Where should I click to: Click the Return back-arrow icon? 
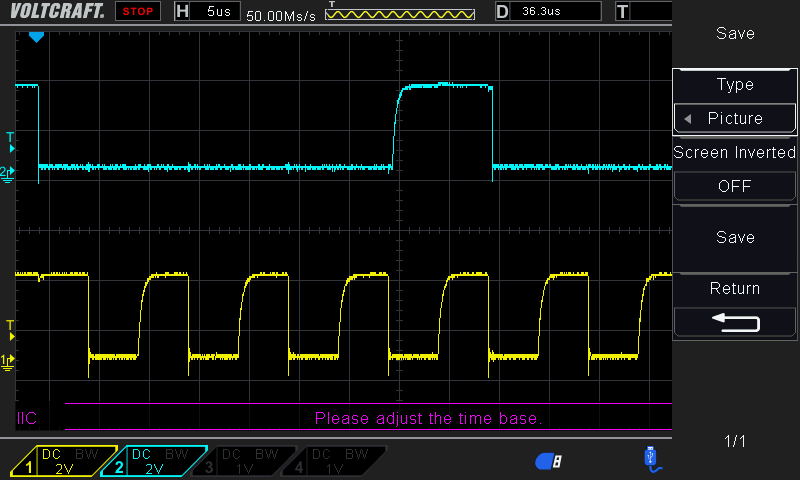735,322
